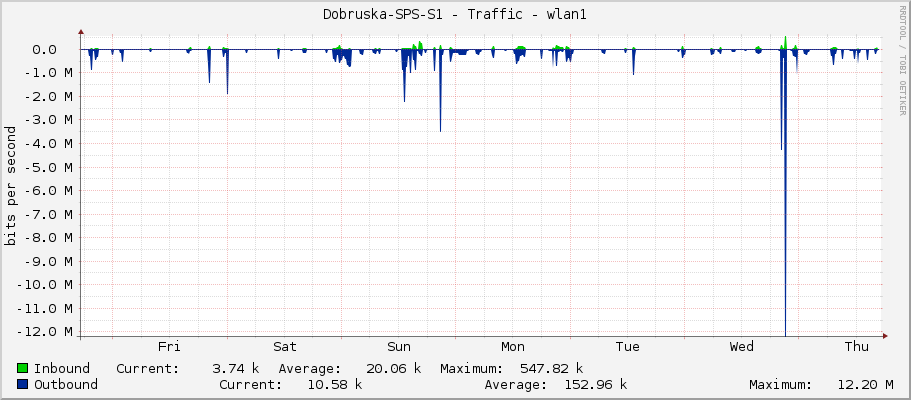Click the 'Fri' x-axis label

169,347
